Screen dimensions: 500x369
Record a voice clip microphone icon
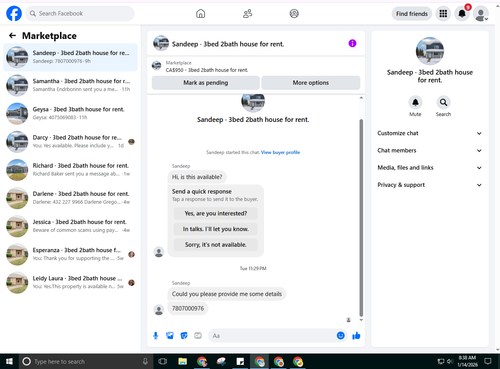coord(156,336)
